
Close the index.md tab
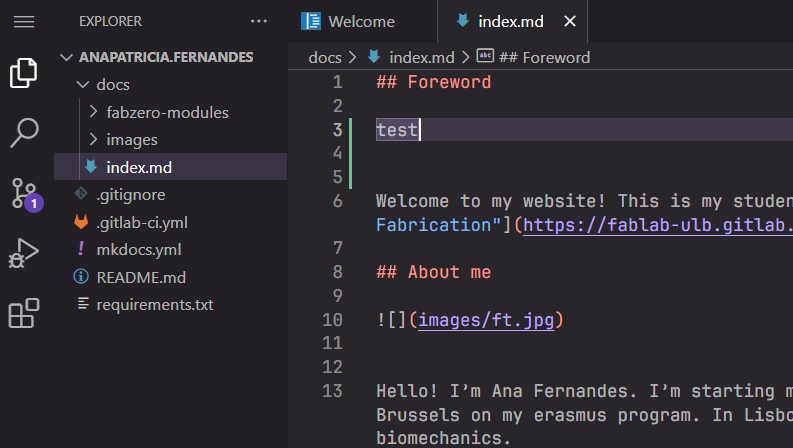point(570,21)
